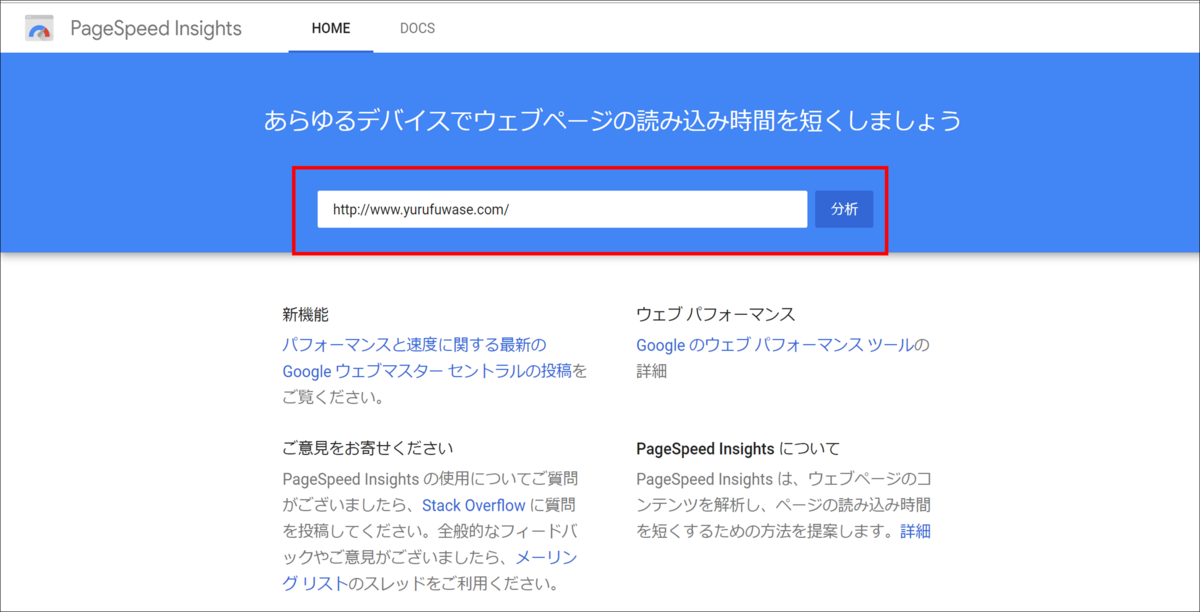Viewport: 1200px width, 612px height.
Task: Follow the Stack Overflow link
Action: click(x=474, y=505)
